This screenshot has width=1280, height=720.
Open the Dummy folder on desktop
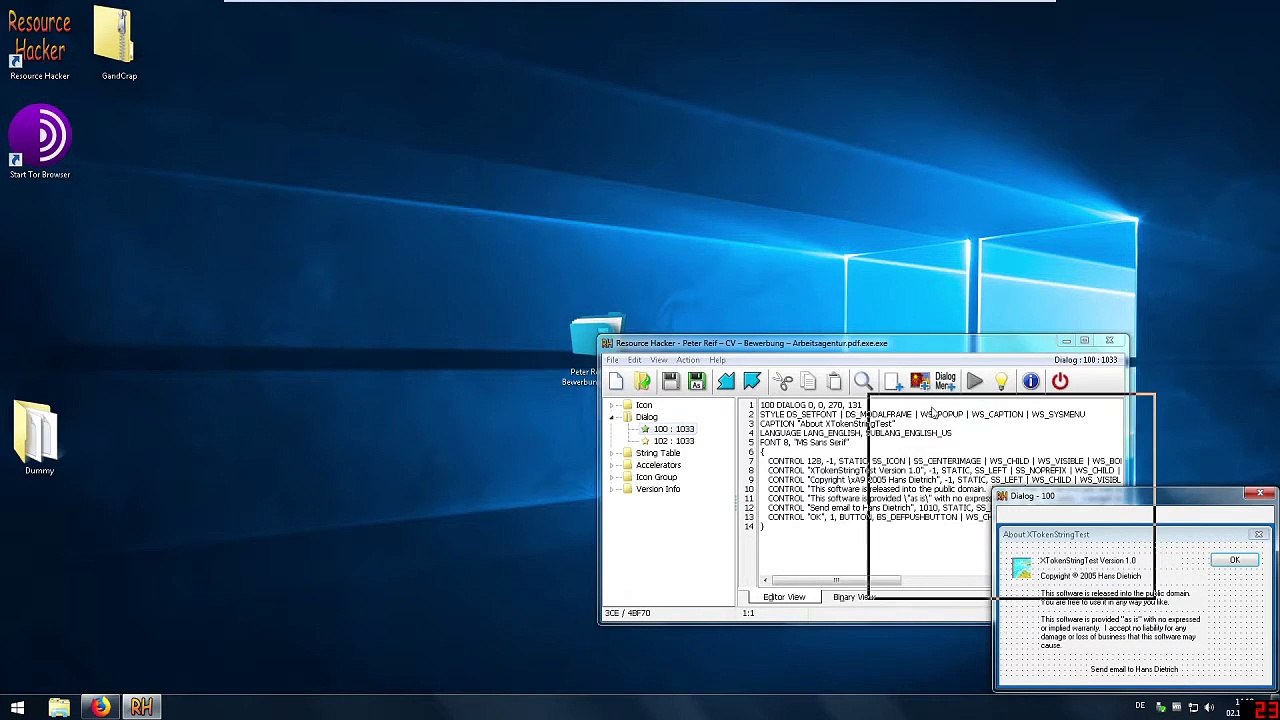[x=40, y=437]
